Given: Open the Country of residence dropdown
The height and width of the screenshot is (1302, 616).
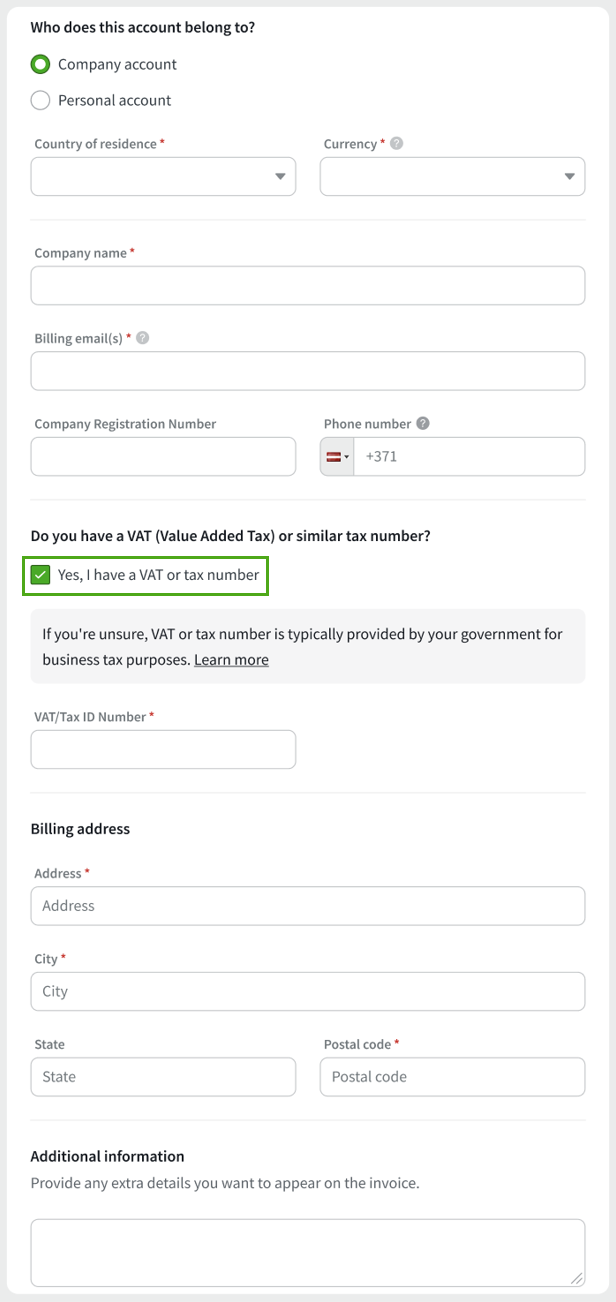Looking at the screenshot, I should click(163, 176).
